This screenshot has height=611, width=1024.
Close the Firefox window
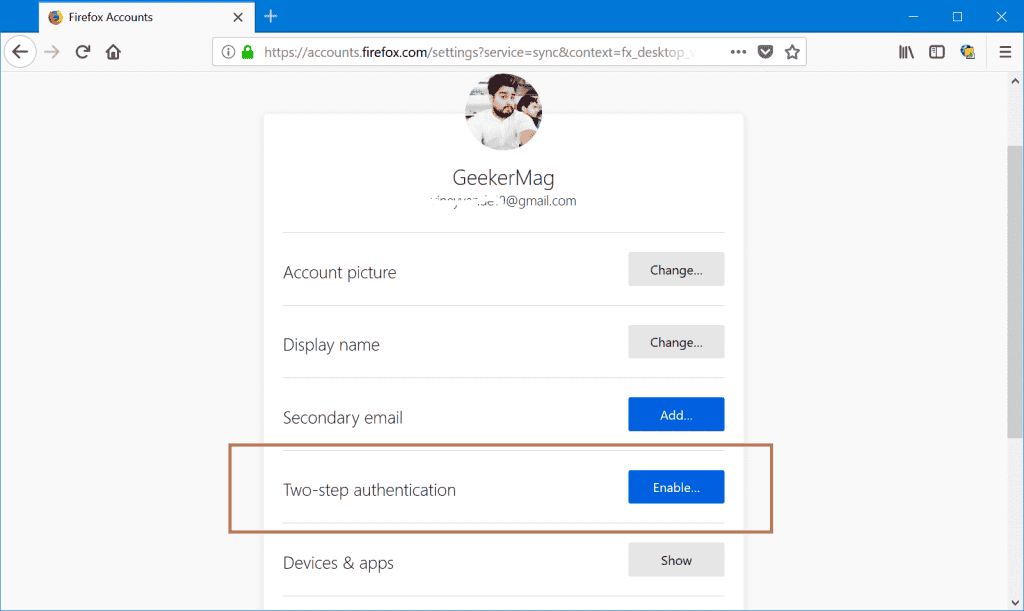point(1001,16)
